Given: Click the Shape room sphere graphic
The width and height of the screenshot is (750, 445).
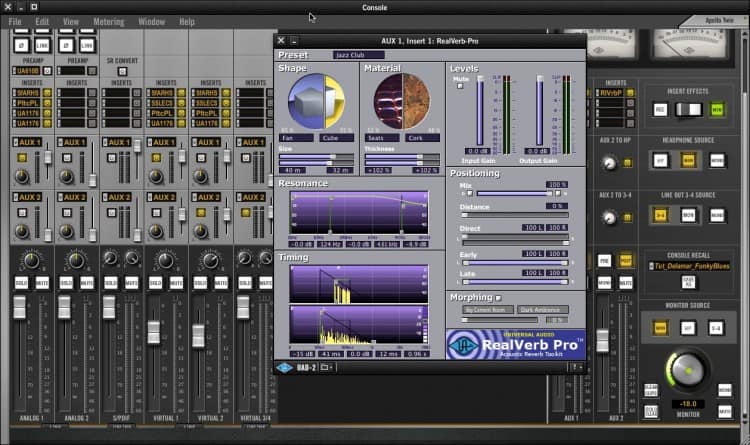Looking at the screenshot, I should coord(316,101).
